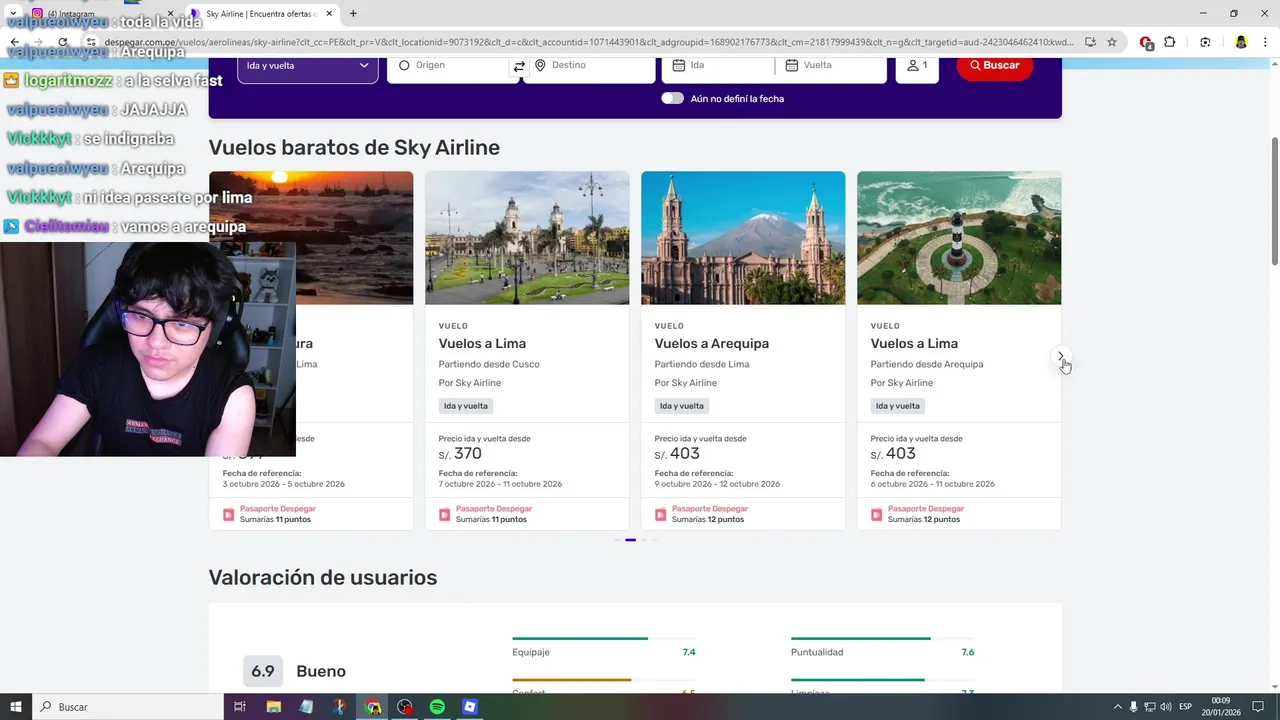Click the red Buscar search button
The height and width of the screenshot is (720, 1280).
995,65
